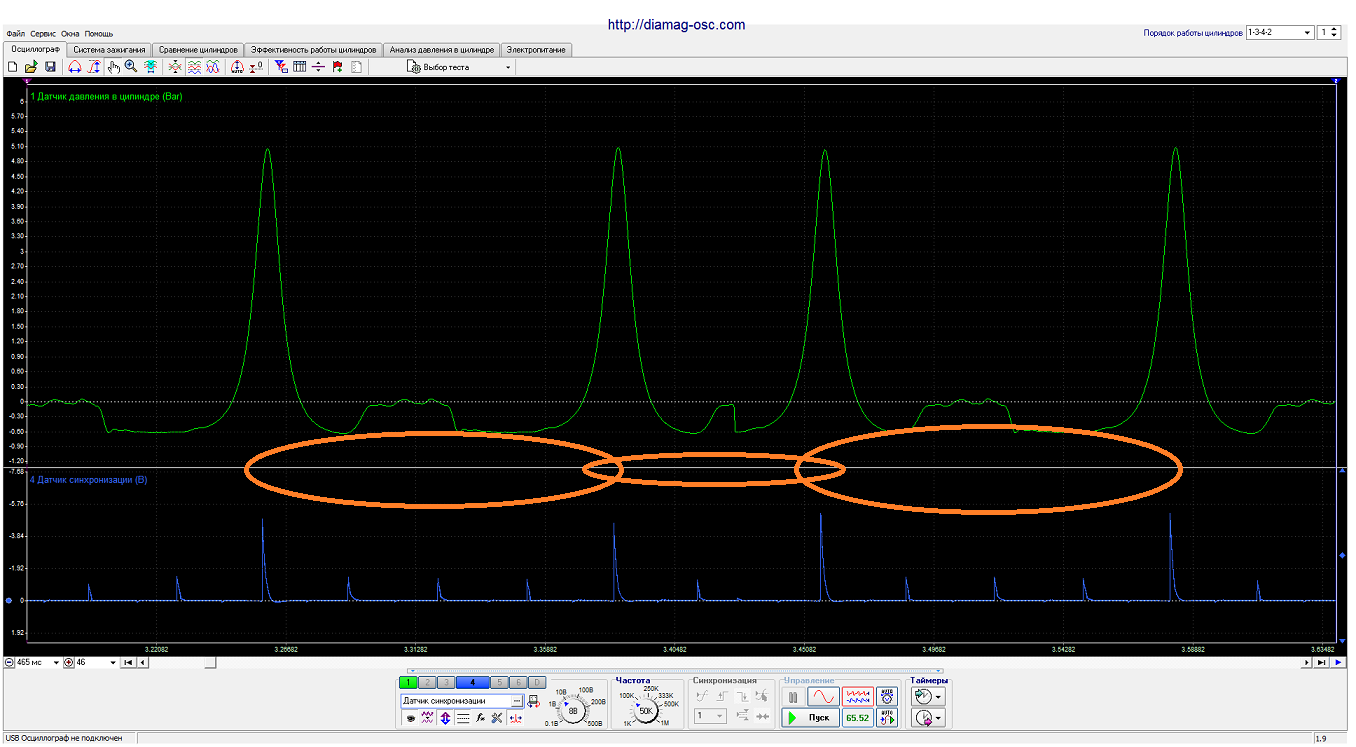
Task: Toggle channel 3 button
Action: point(446,683)
